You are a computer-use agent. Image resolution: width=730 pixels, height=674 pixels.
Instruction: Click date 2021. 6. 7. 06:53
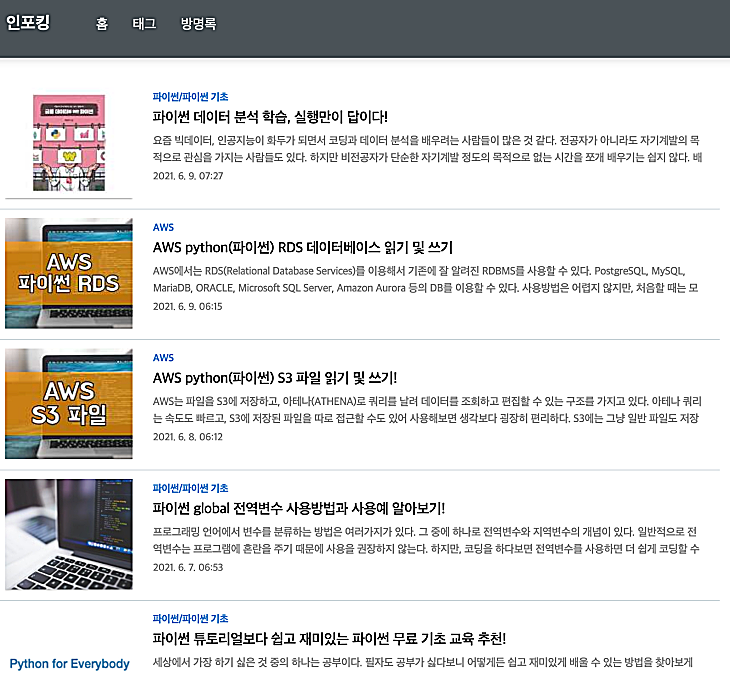188,567
